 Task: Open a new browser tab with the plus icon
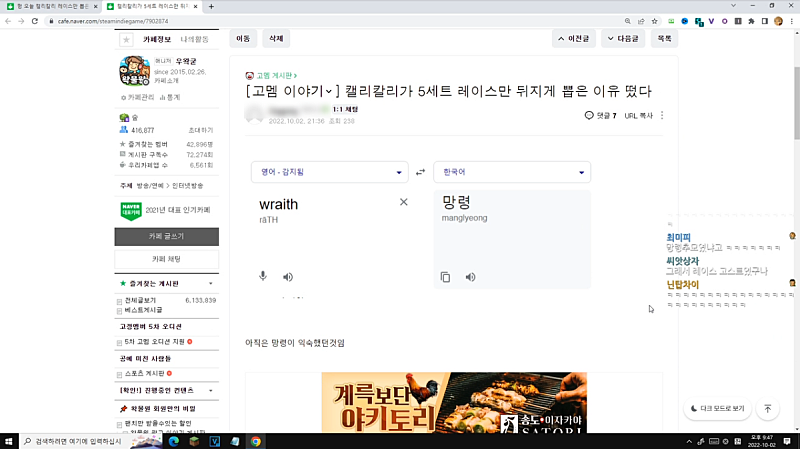(211, 7)
